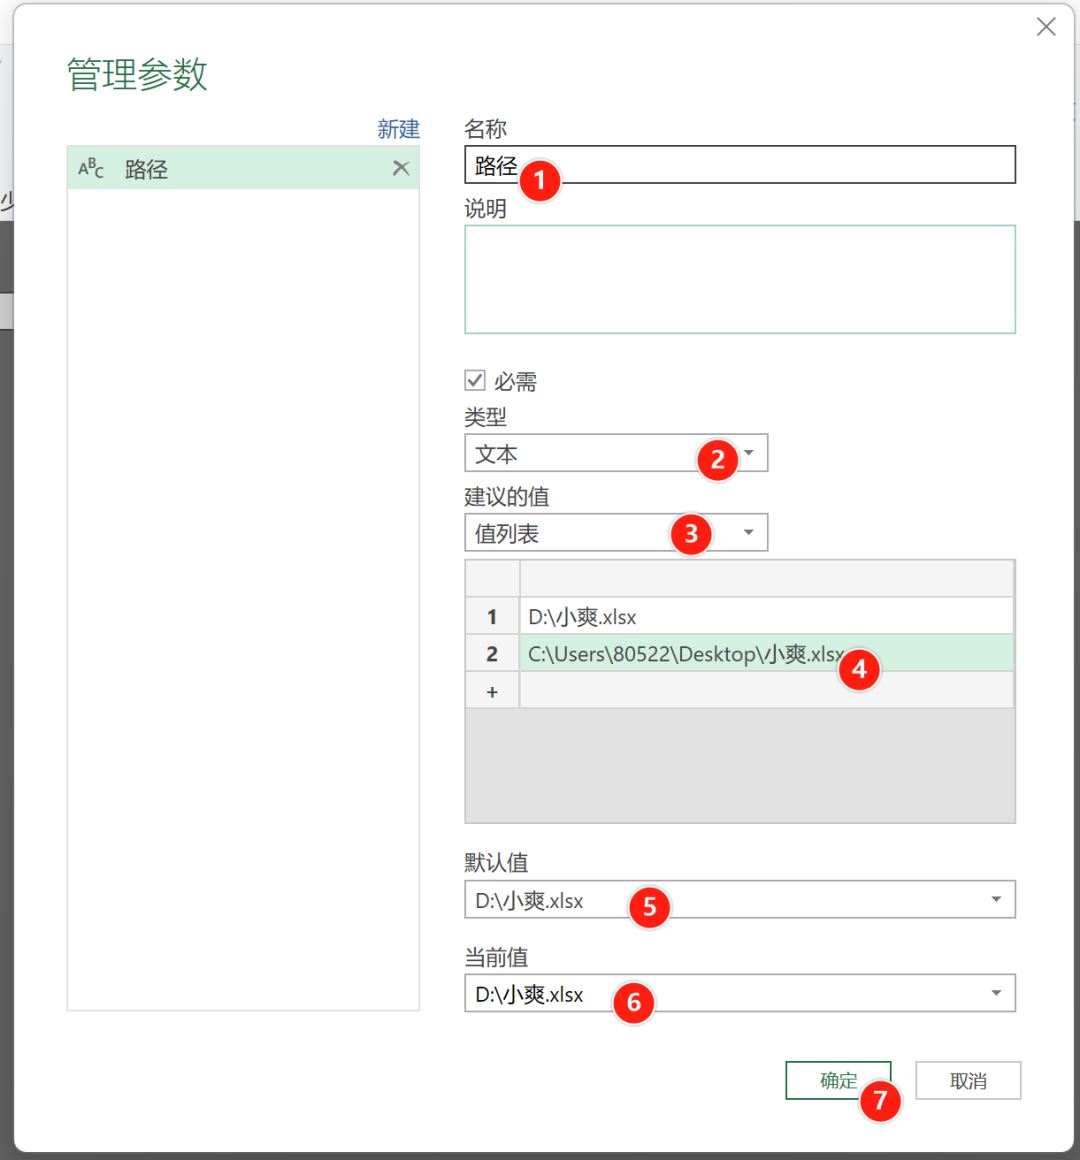Click the 新建 link to create a parameter

[398, 129]
